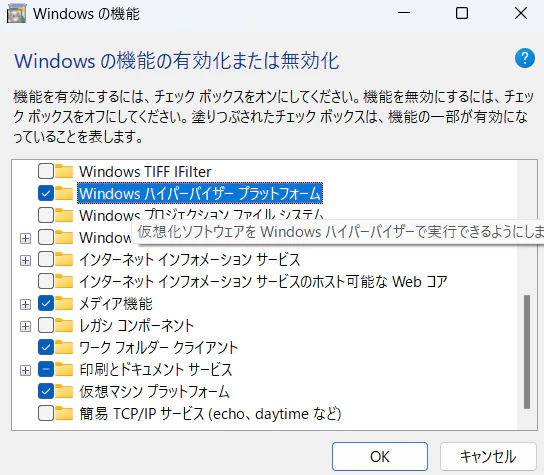Screen dimensions: 544x475
Task: Select the 印刷とドキュメント サービス label
Action: pyautogui.click(x=156, y=370)
